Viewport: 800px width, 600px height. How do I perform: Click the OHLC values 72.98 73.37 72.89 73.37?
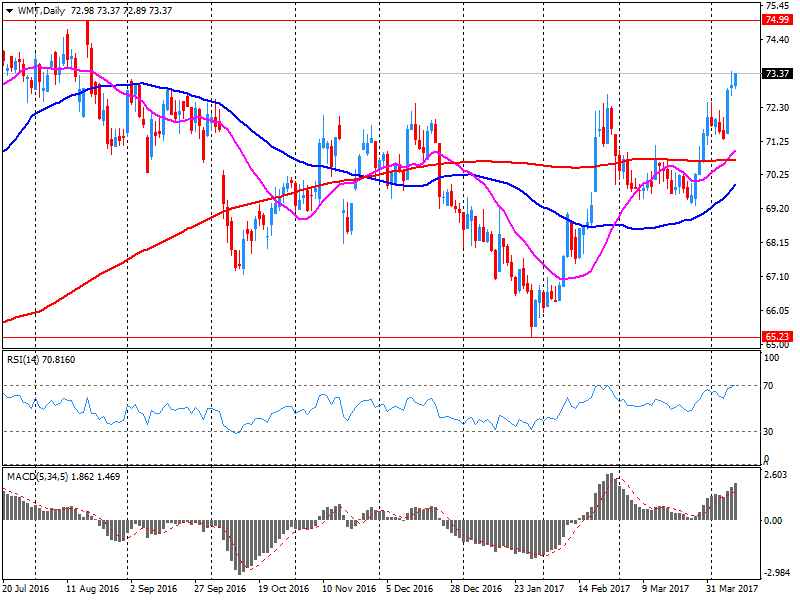coord(121,11)
